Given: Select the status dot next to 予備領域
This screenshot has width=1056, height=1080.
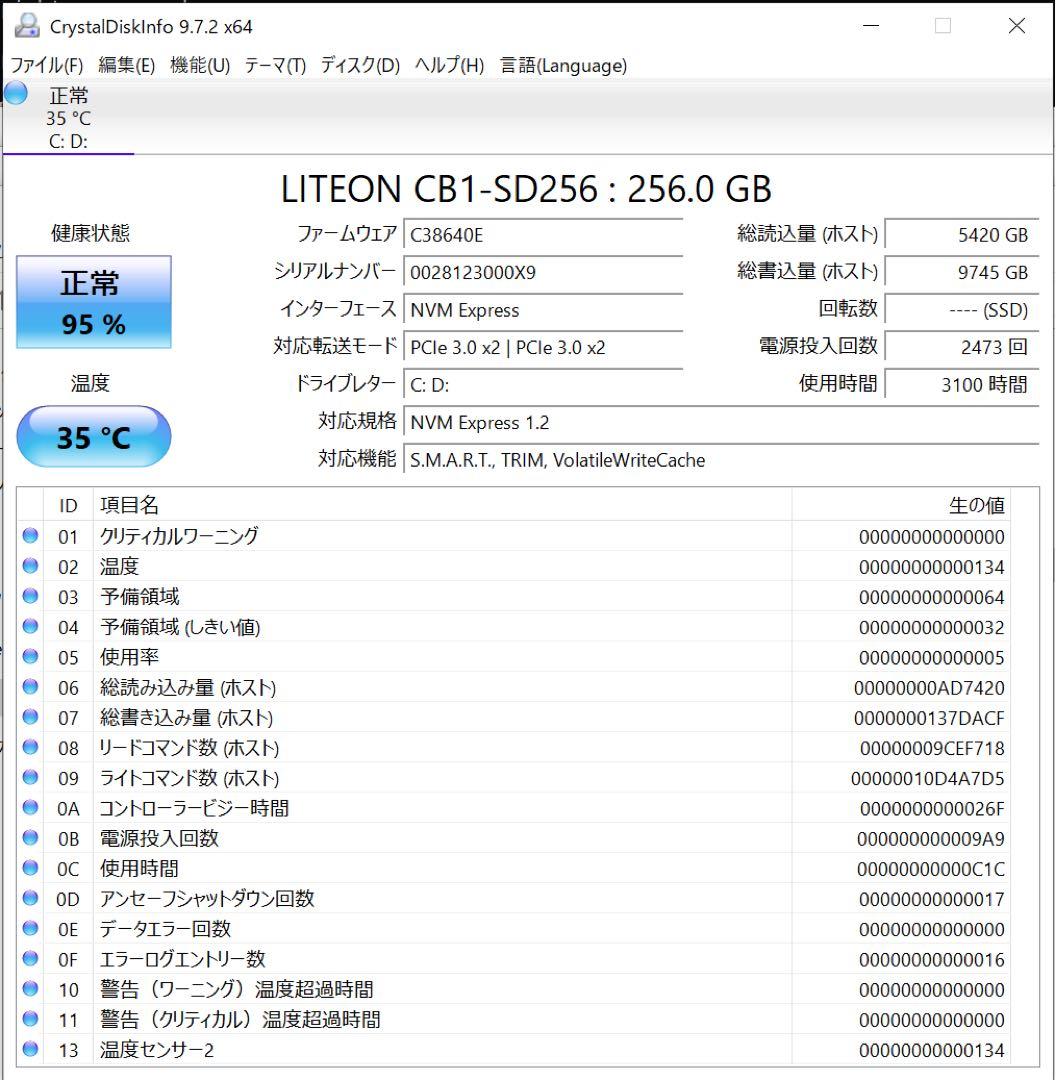Looking at the screenshot, I should 30,596.
